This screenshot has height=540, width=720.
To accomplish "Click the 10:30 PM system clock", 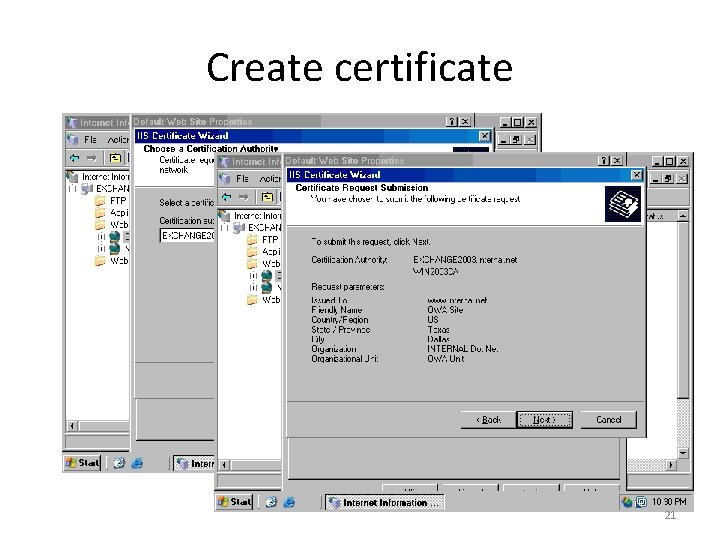I will pyautogui.click(x=669, y=502).
